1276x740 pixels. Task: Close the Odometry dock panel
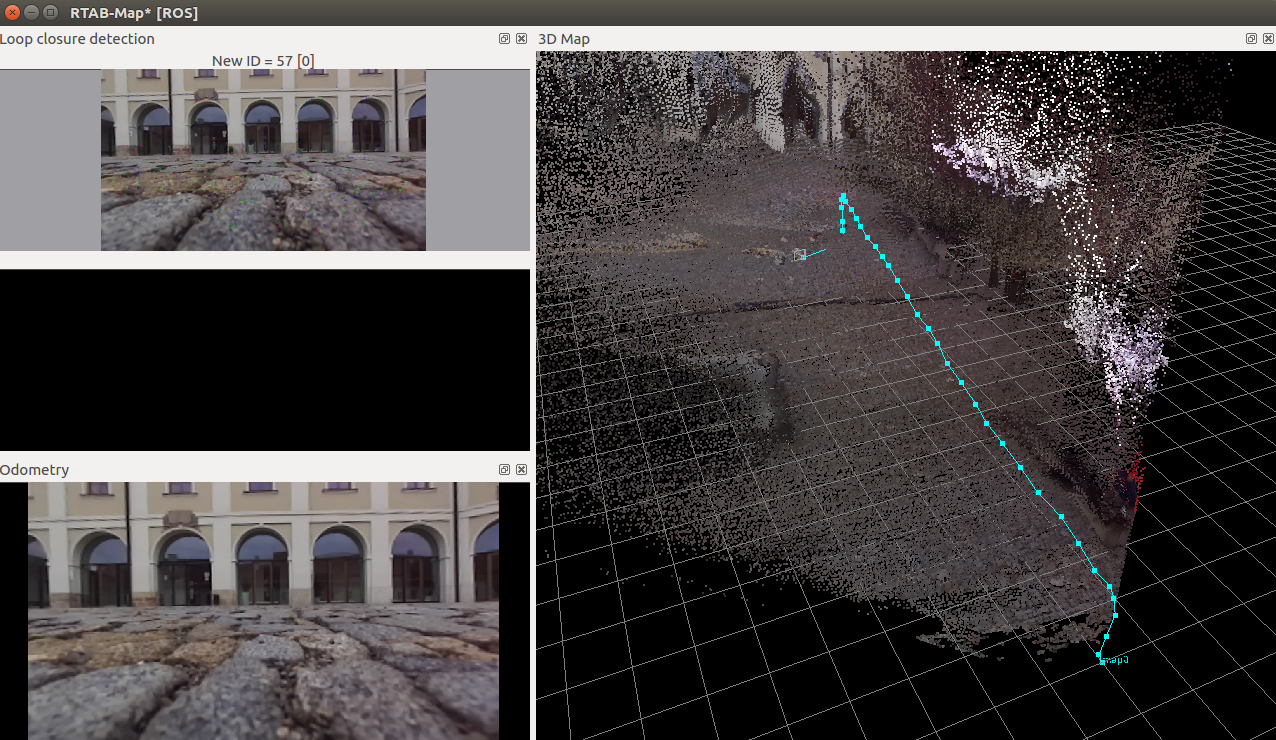tap(521, 470)
